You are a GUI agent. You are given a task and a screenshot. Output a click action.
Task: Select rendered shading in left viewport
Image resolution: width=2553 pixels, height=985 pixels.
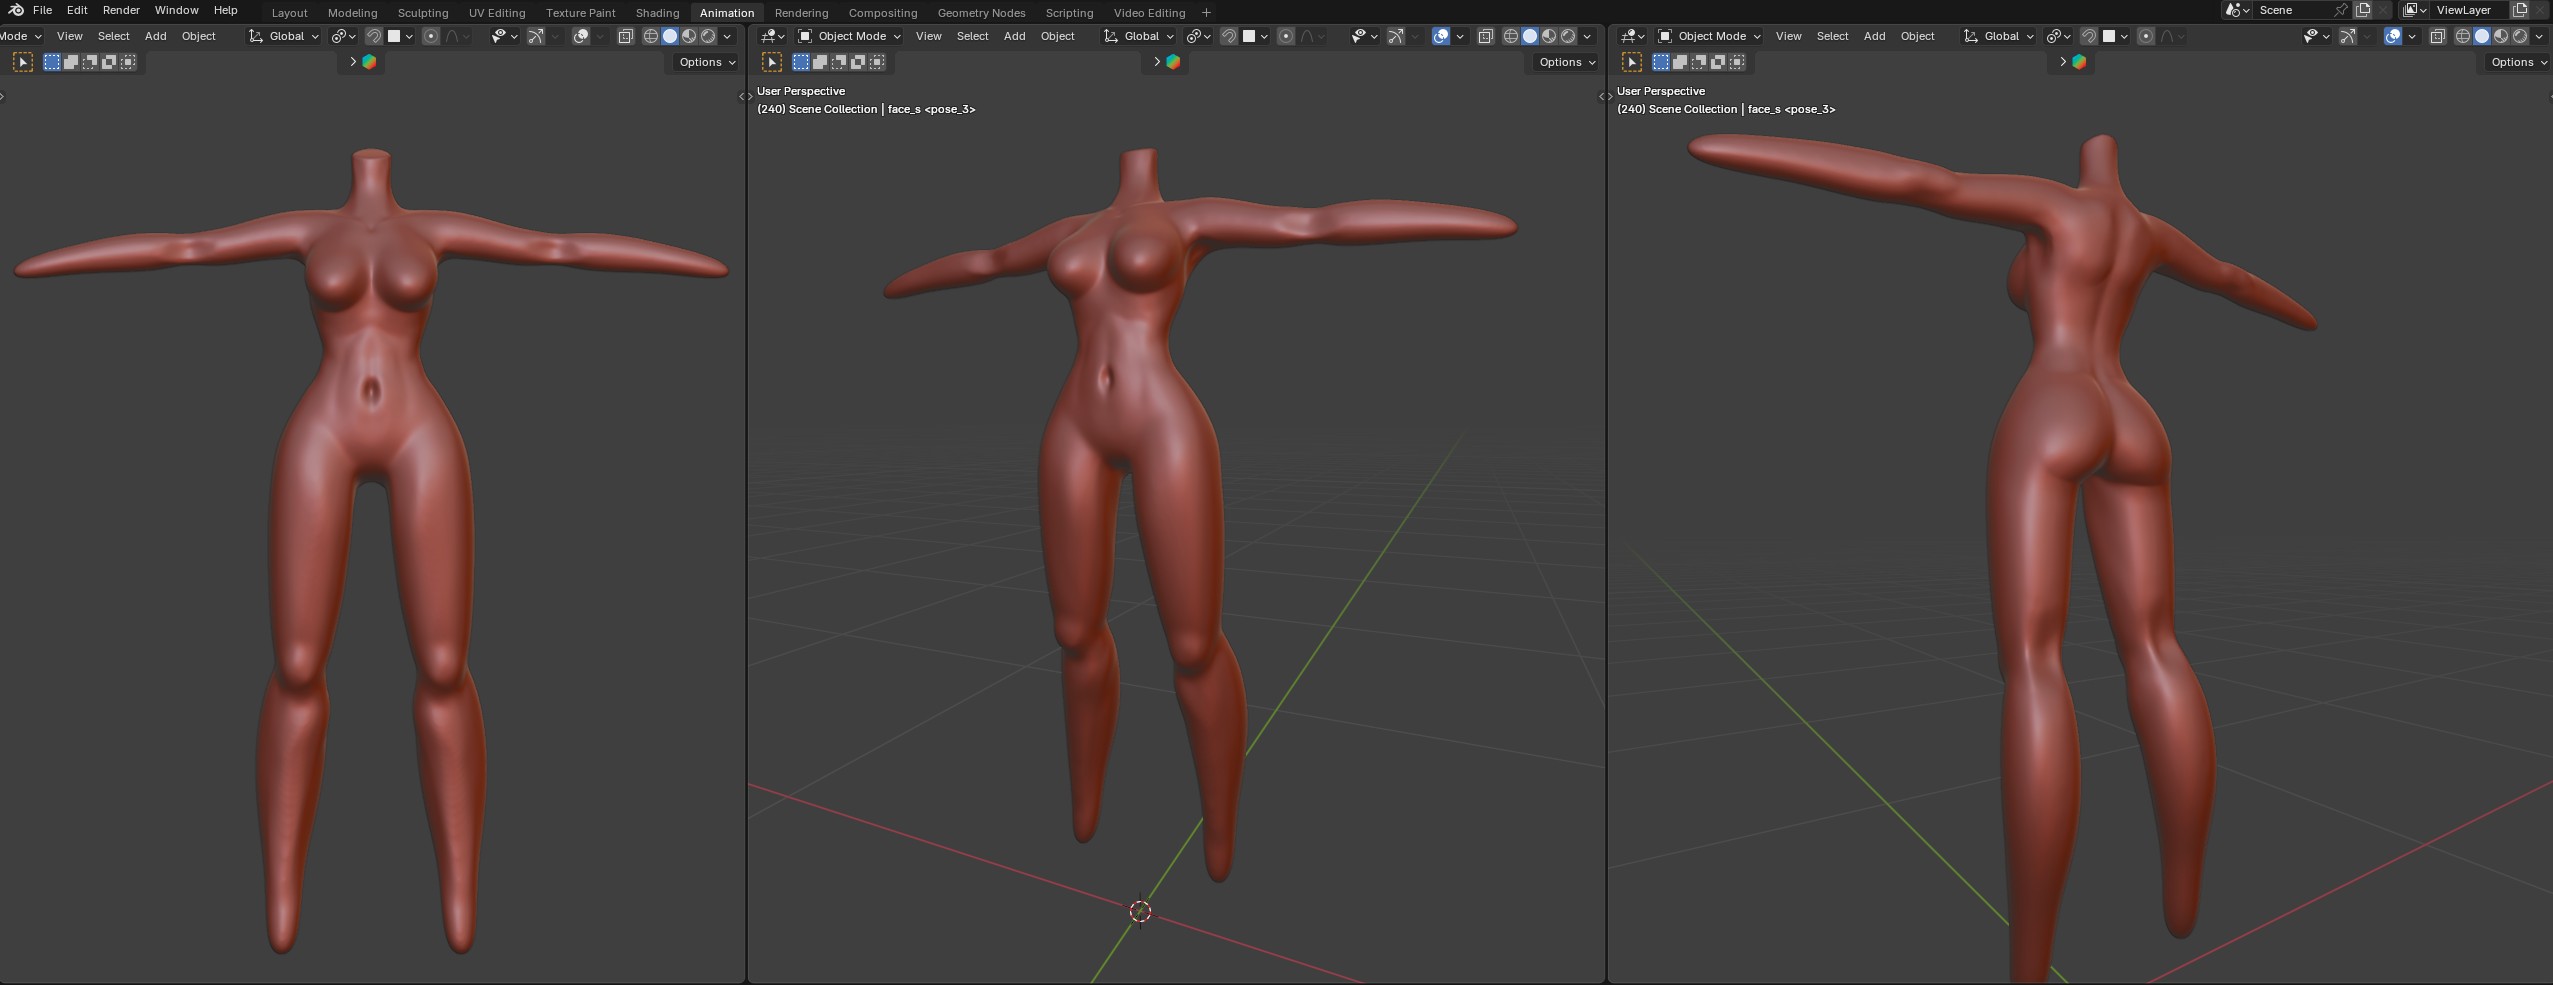(x=708, y=36)
